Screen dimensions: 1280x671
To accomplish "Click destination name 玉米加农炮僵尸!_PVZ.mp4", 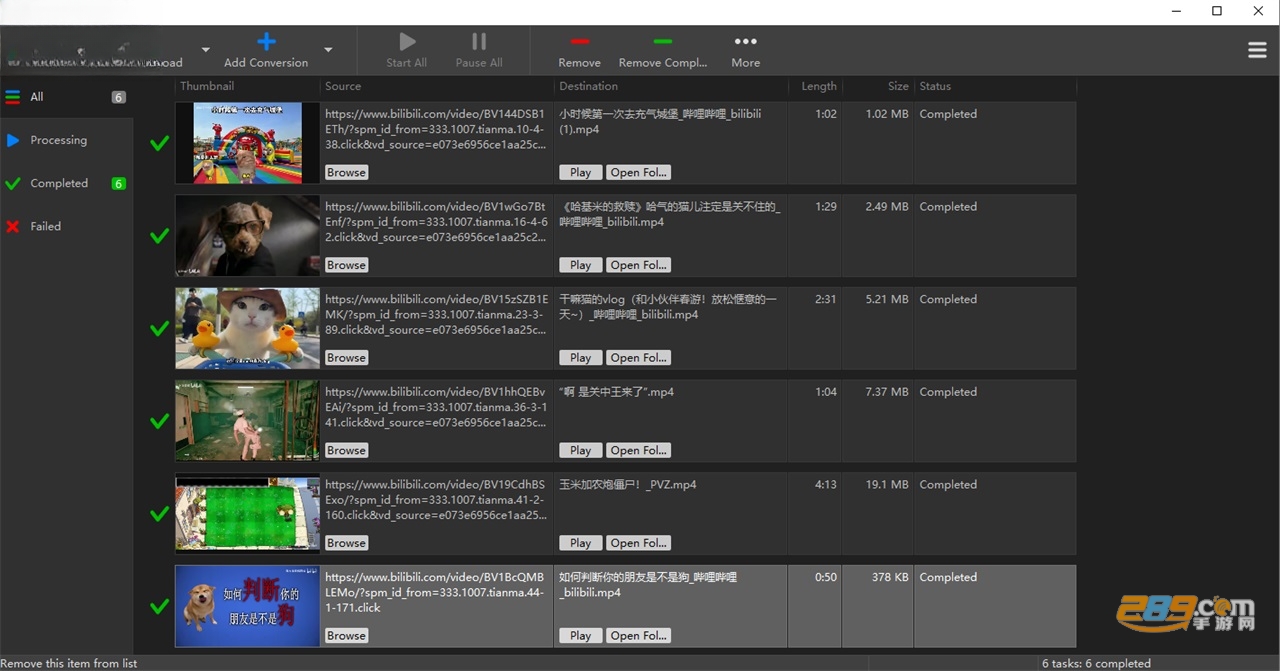I will point(628,484).
